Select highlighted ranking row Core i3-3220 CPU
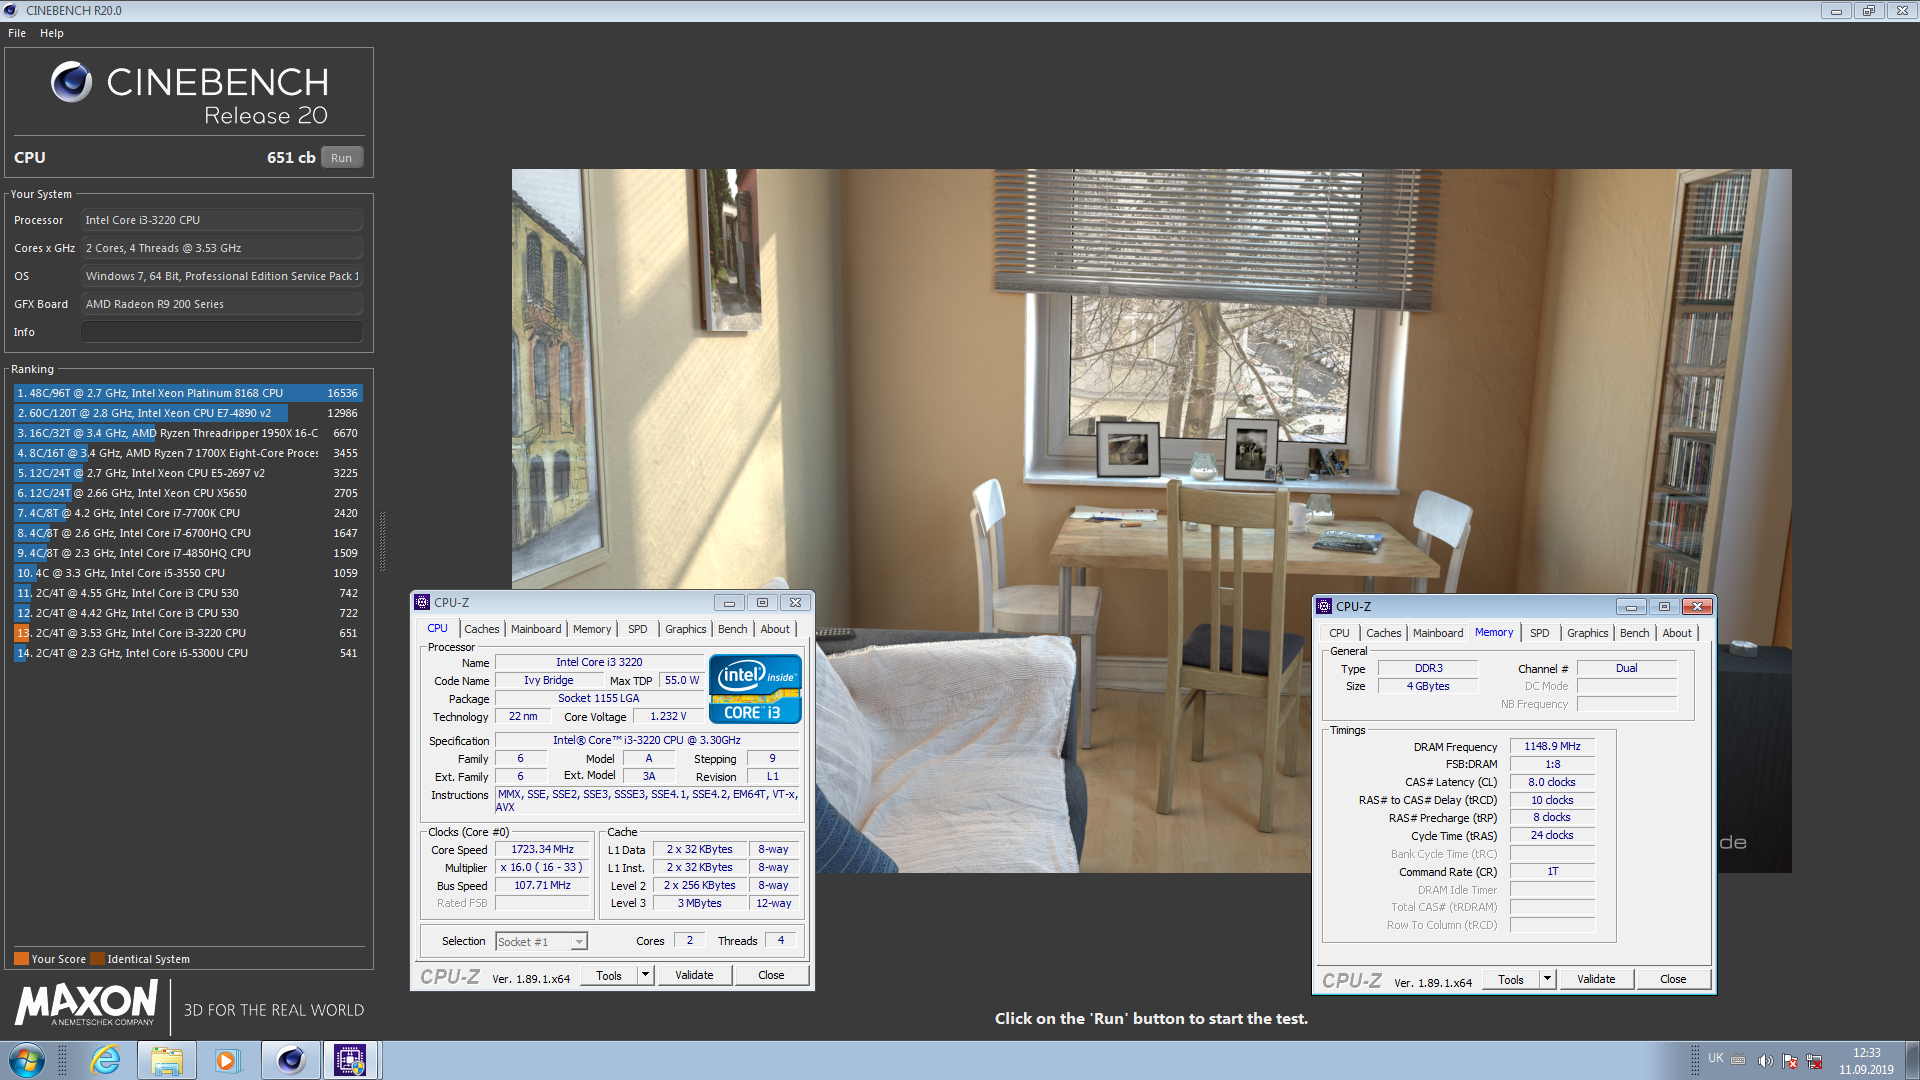 pos(188,633)
